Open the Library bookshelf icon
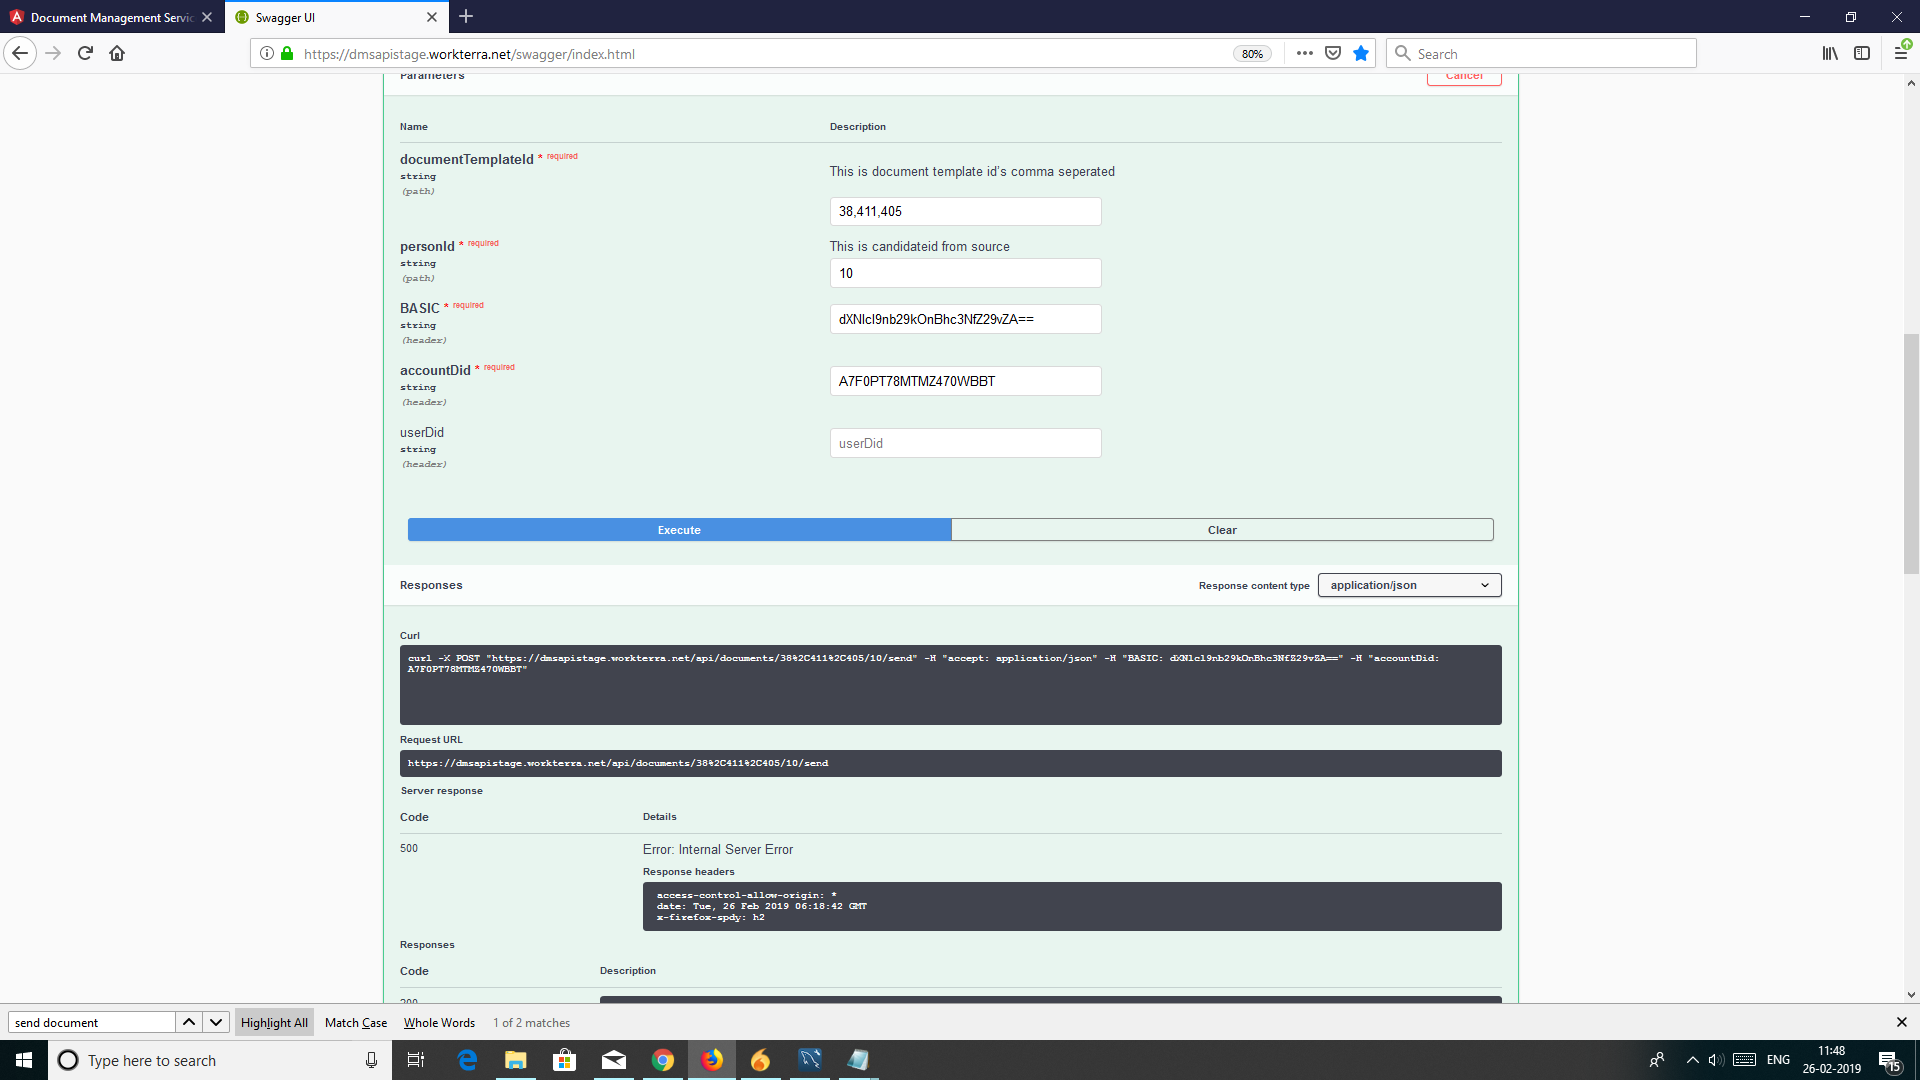1920x1080 pixels. (x=1829, y=54)
